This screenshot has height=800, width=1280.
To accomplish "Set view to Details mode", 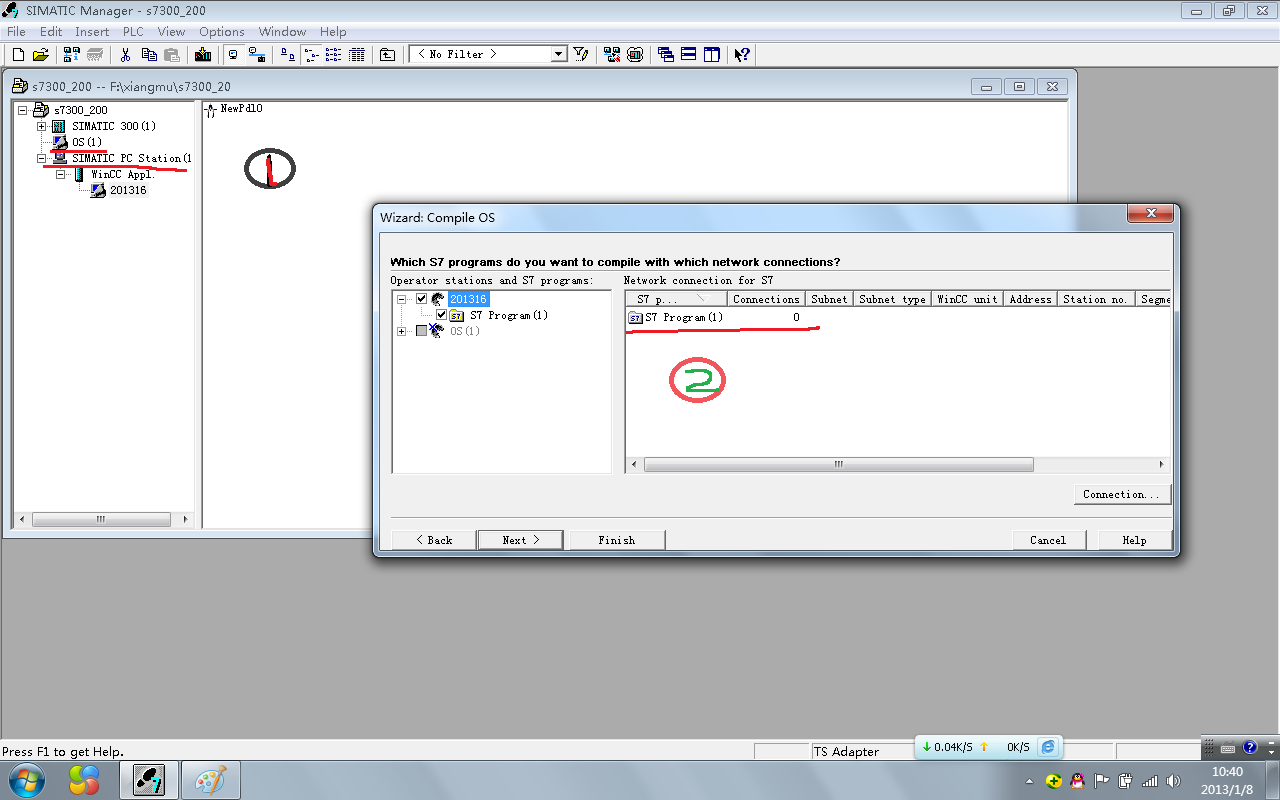I will 357,54.
